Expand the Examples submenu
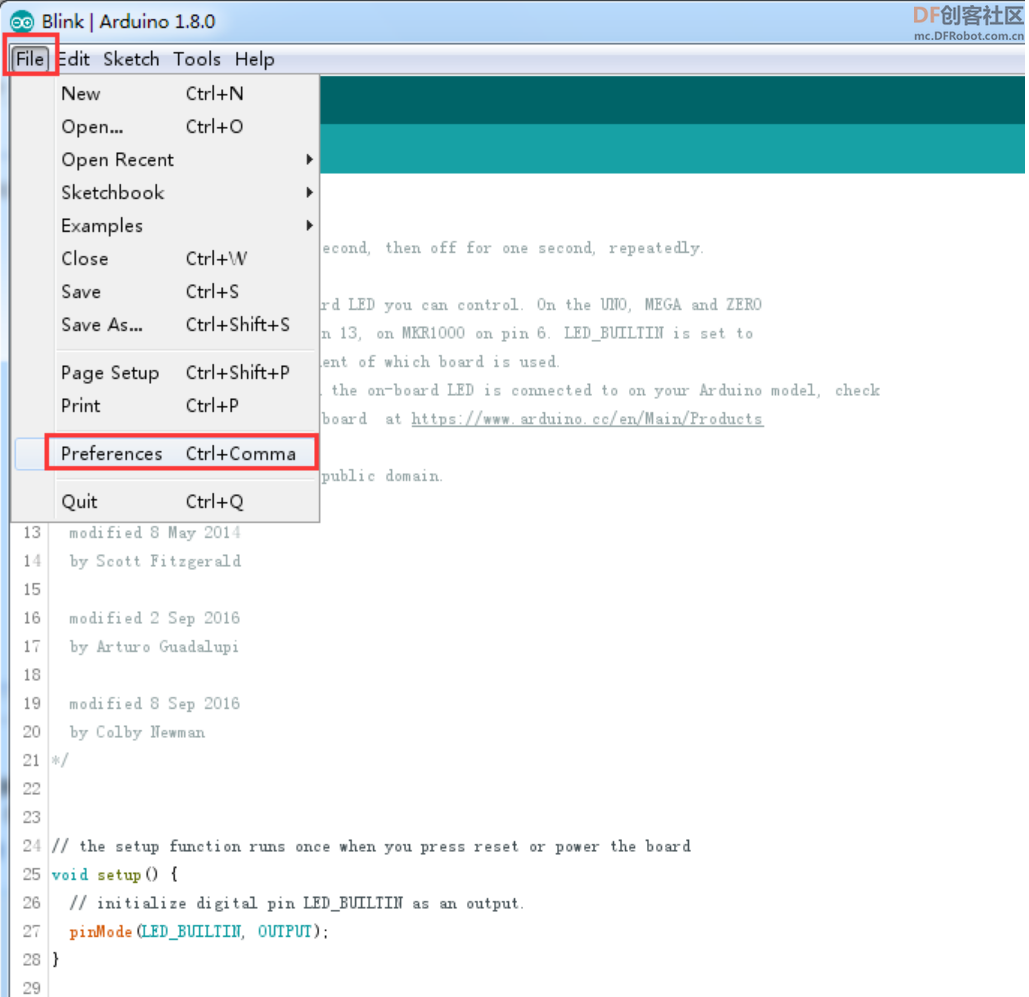The height and width of the screenshot is (997, 1029). [x=165, y=226]
